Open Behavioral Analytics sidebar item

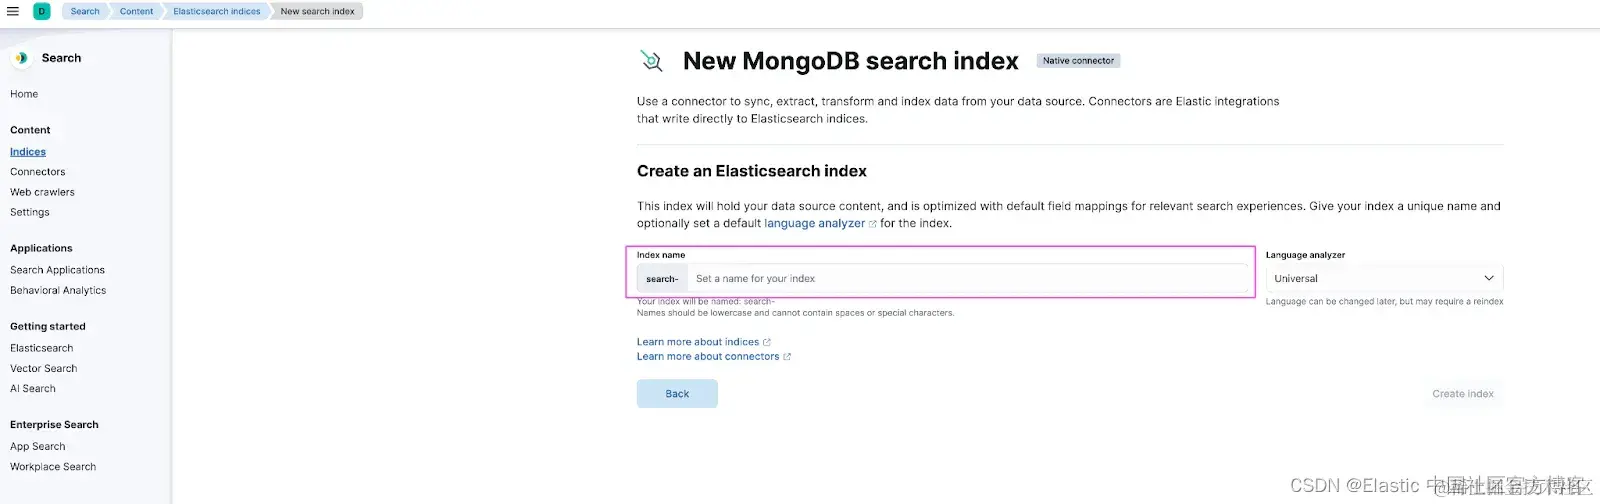click(58, 290)
